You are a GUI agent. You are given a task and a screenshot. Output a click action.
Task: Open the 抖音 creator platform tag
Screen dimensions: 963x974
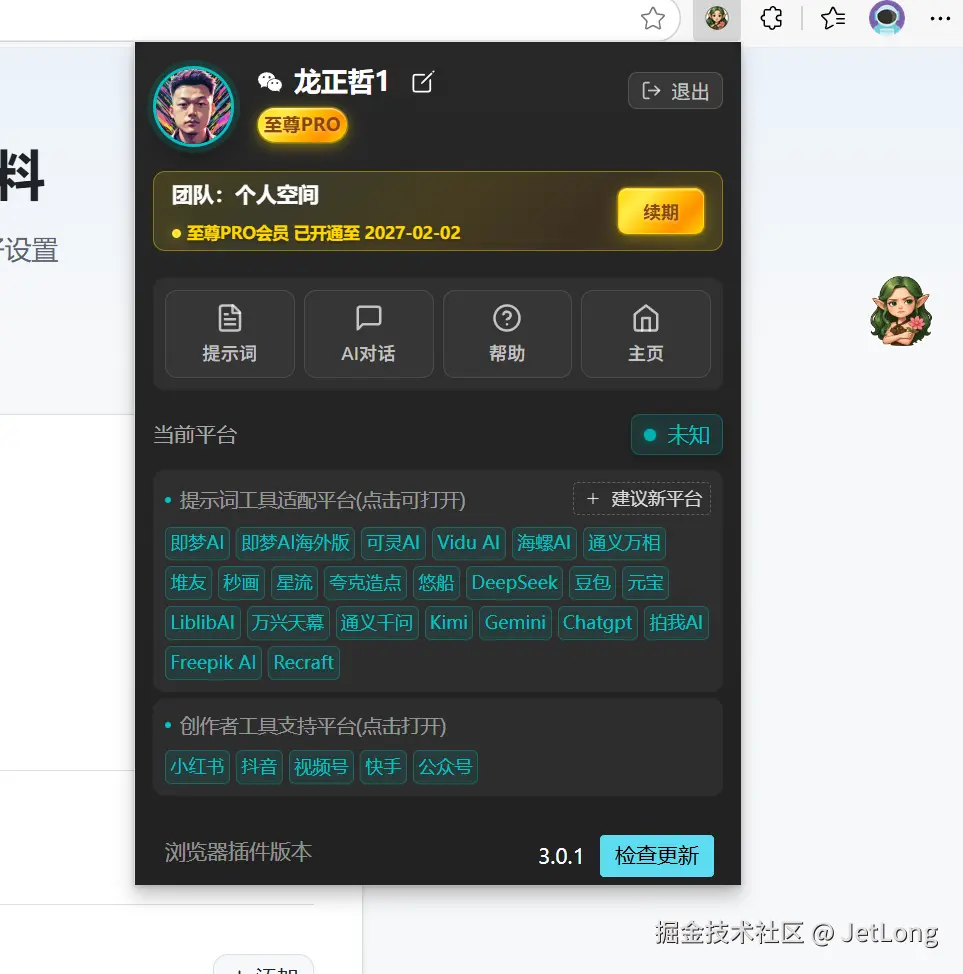pyautogui.click(x=258, y=767)
